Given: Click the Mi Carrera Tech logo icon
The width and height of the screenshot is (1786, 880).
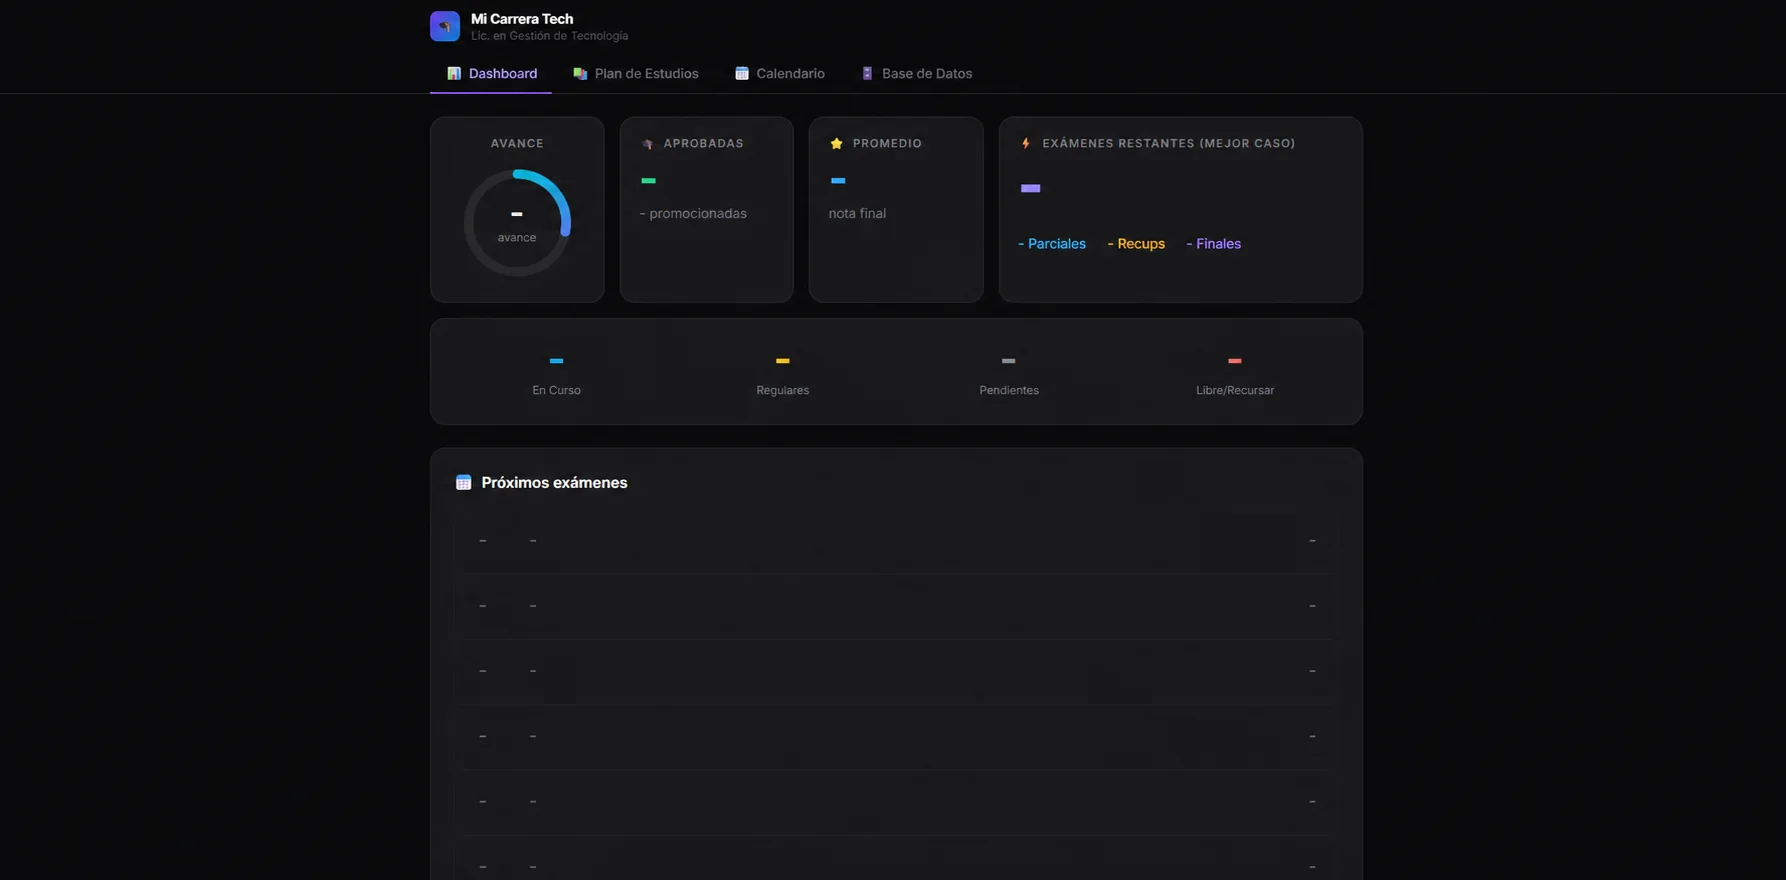Looking at the screenshot, I should tap(444, 26).
